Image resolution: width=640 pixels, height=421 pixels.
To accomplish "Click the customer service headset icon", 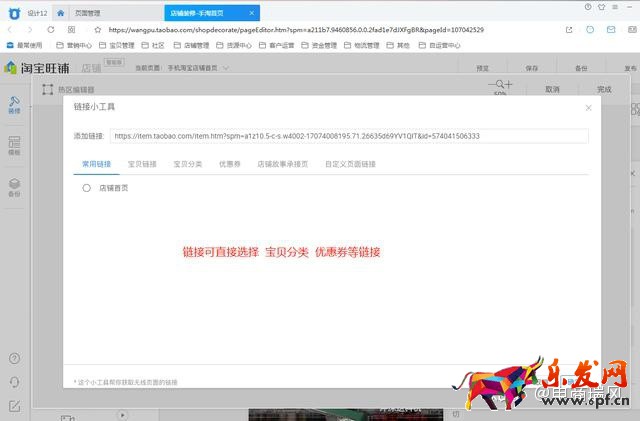I will tap(14, 382).
